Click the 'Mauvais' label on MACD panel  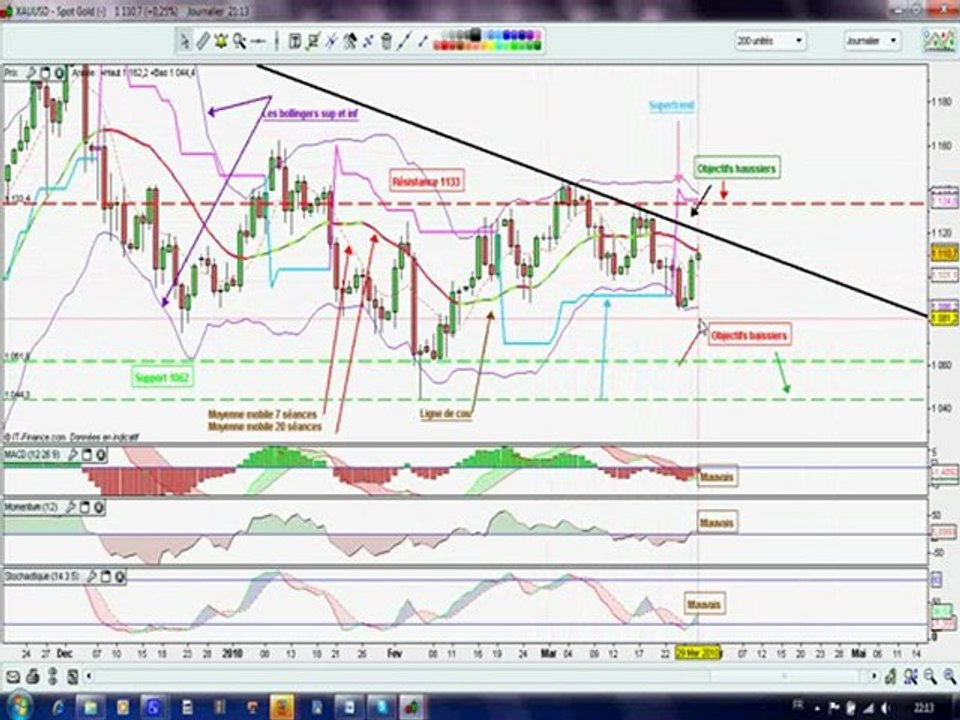click(717, 476)
